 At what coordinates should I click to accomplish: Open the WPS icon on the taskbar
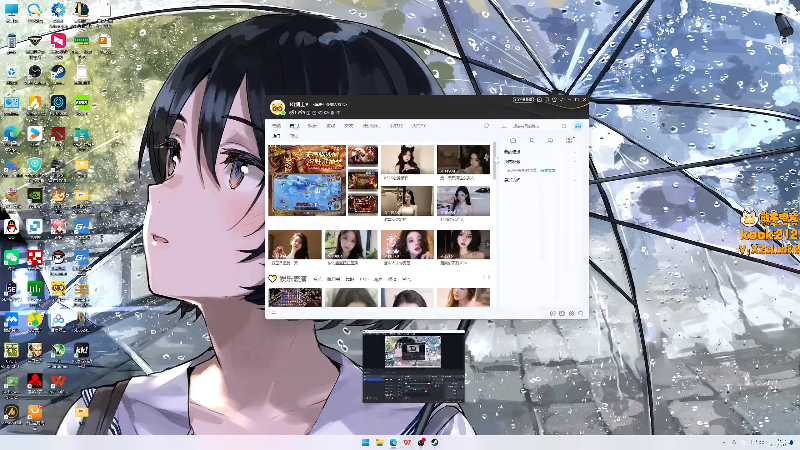point(407,442)
